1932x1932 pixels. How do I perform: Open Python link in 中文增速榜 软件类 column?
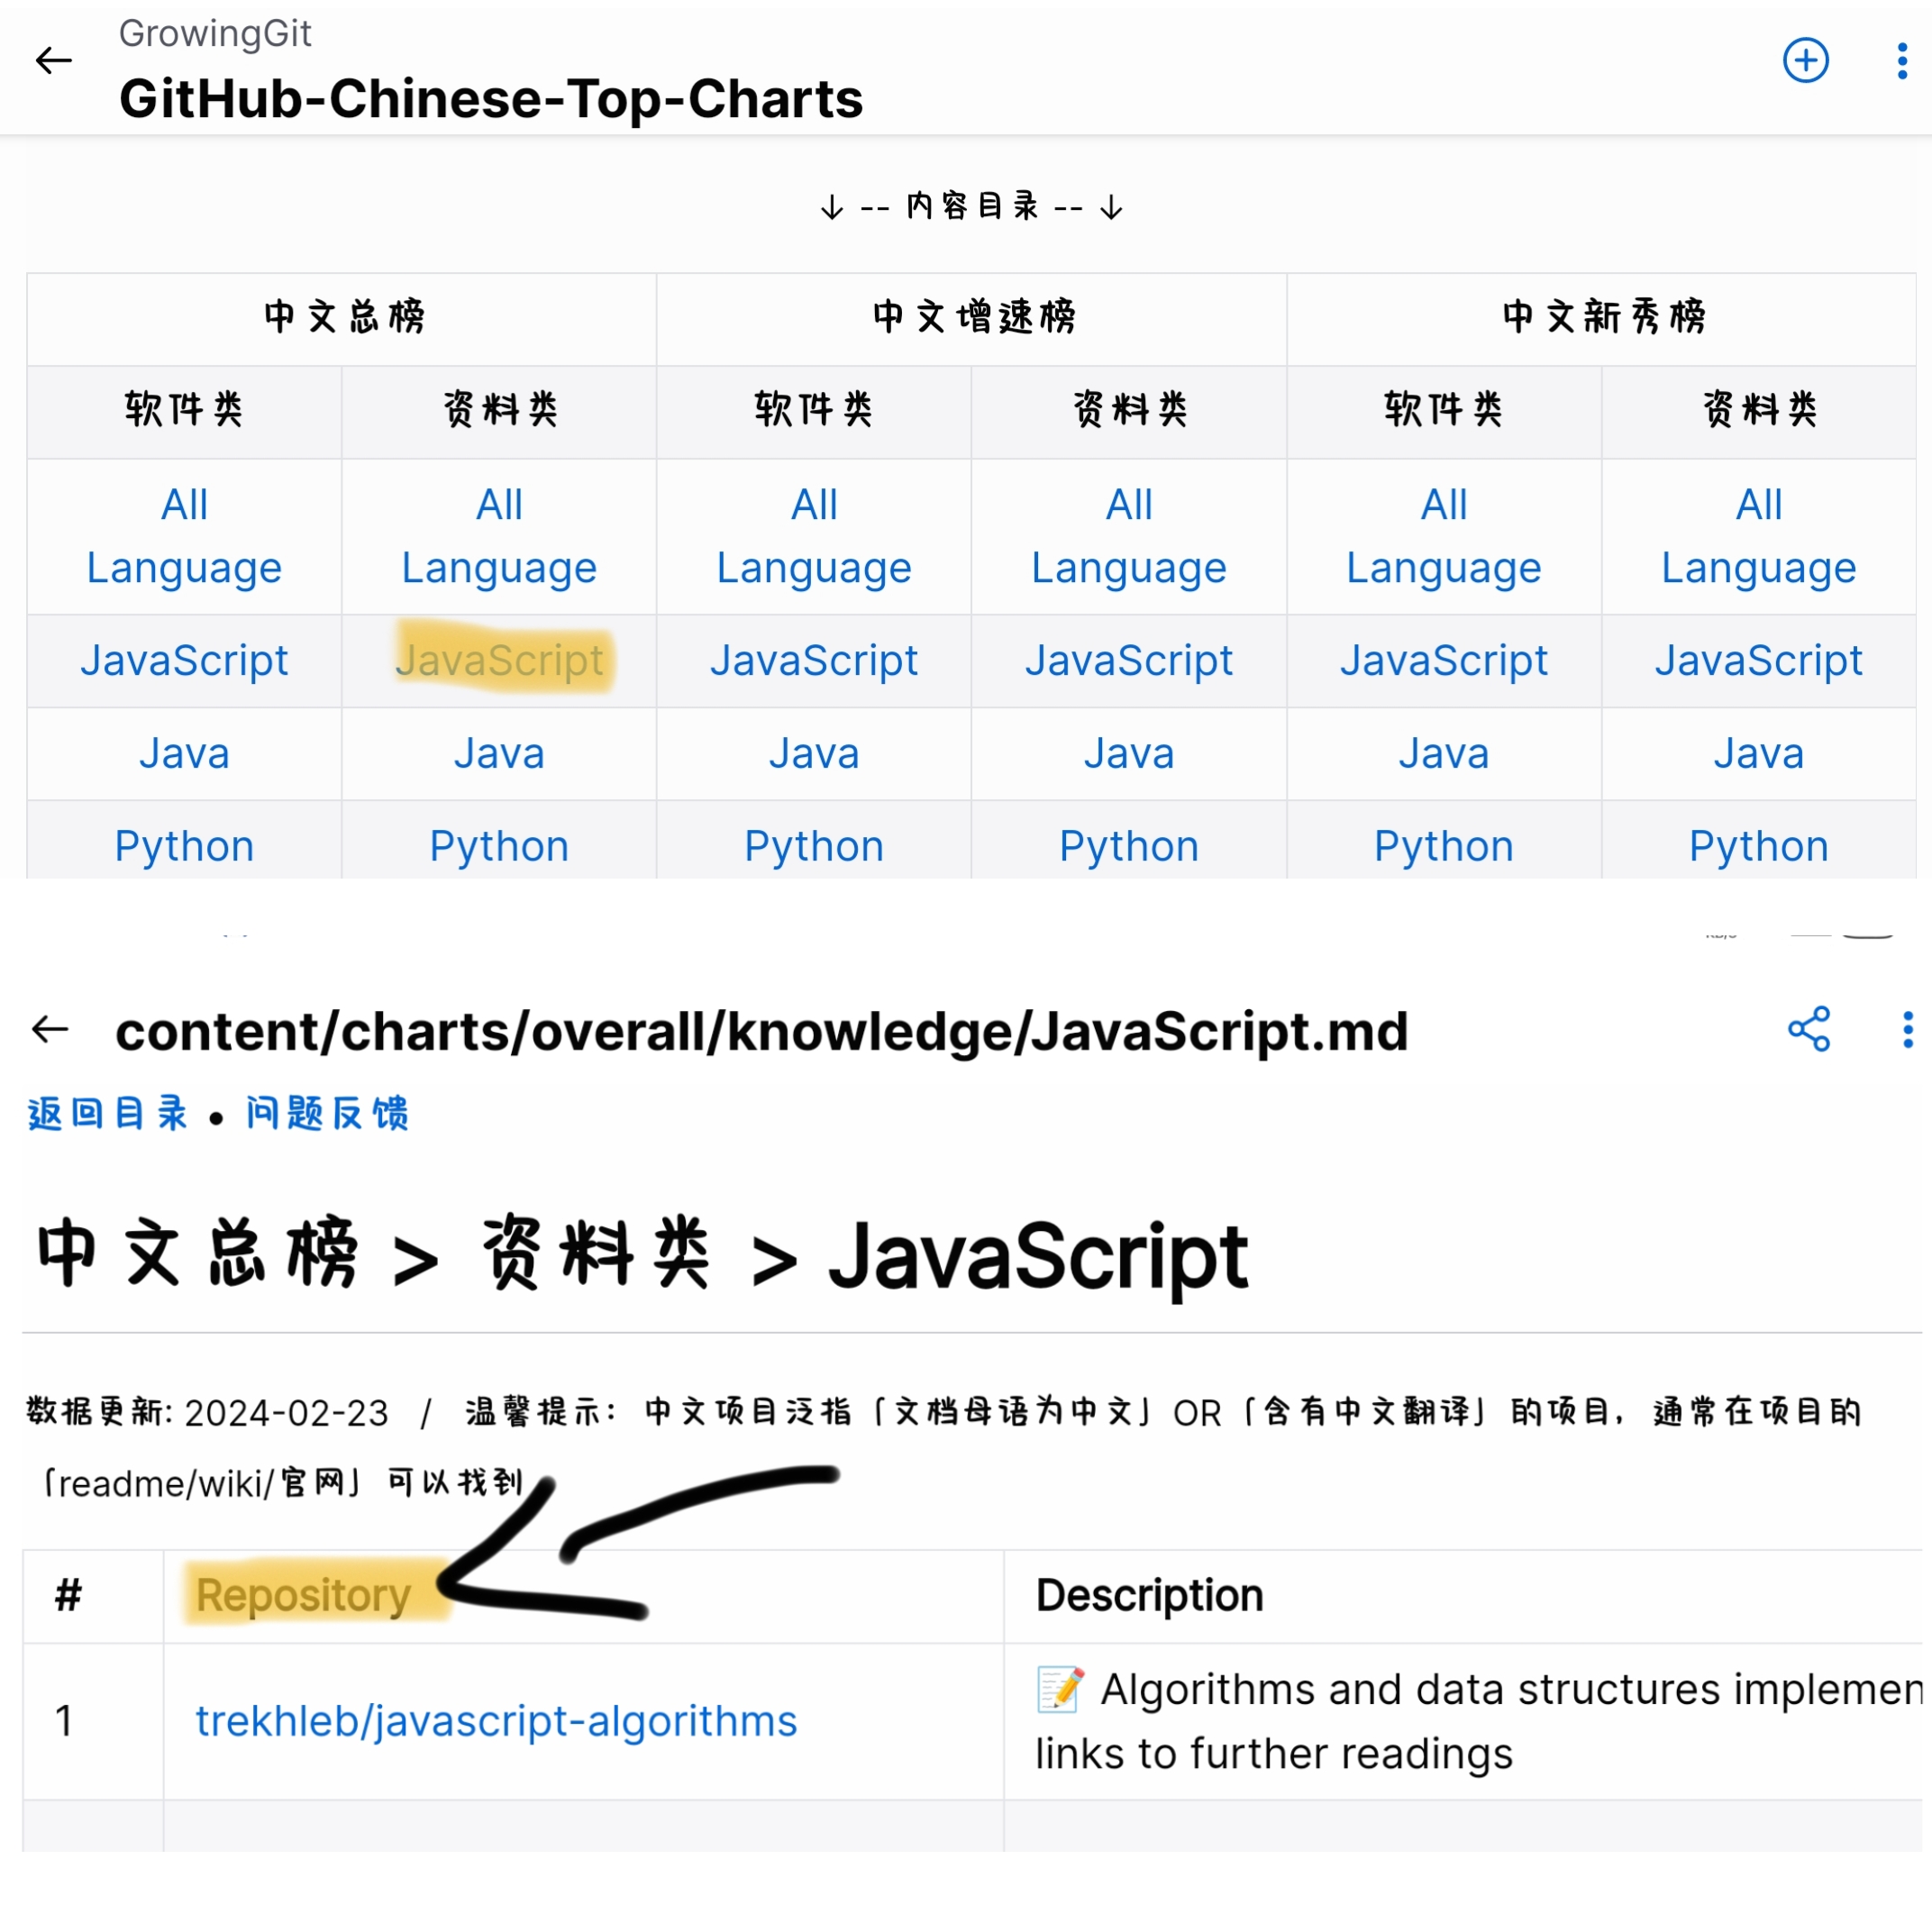click(x=813, y=846)
